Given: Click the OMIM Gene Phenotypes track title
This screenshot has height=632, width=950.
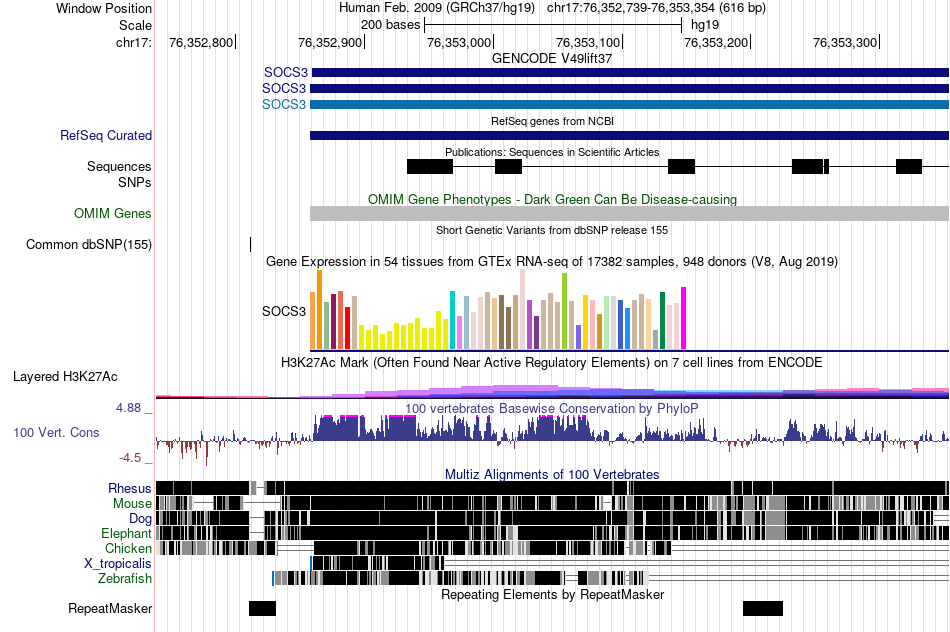Looking at the screenshot, I should point(552,199).
